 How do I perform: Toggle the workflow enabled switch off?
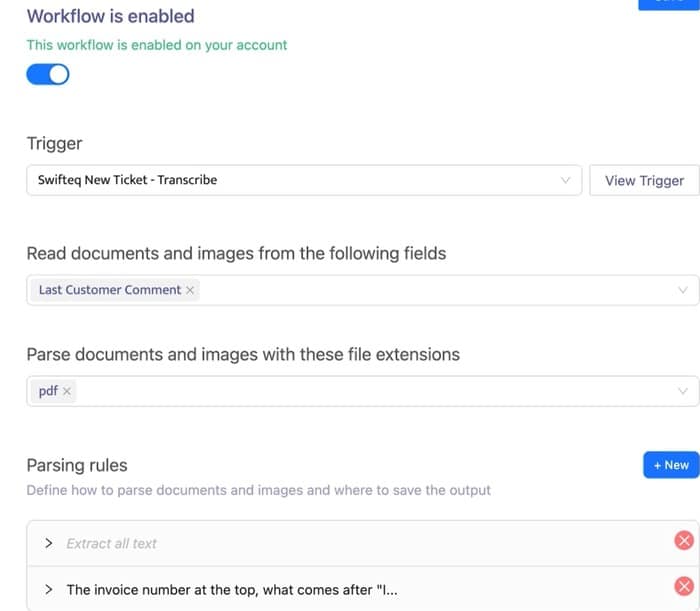(48, 74)
